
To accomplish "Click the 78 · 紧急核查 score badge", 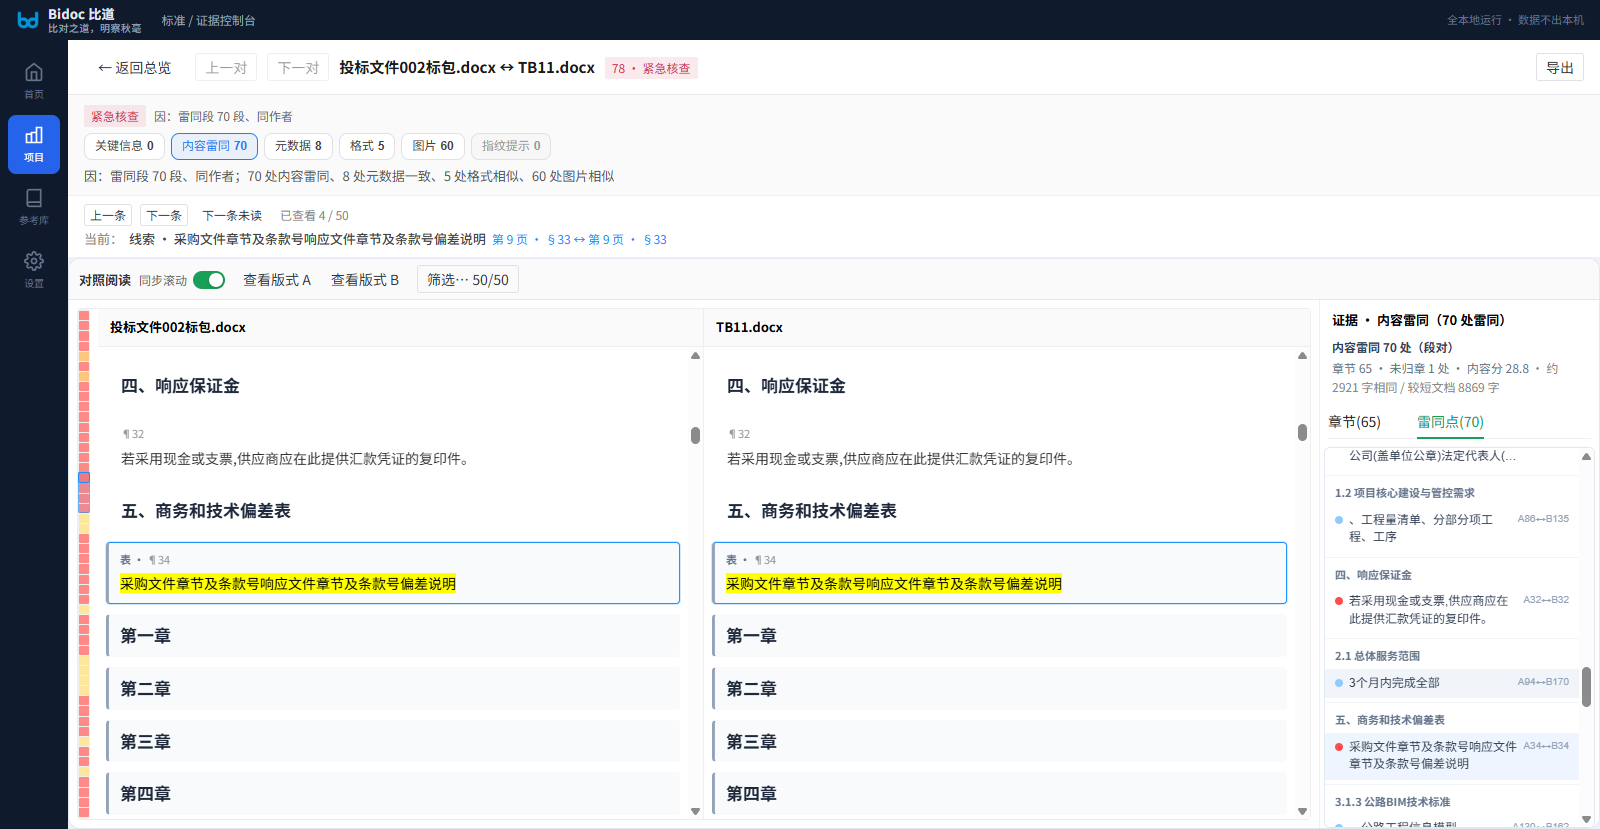I will click(651, 68).
